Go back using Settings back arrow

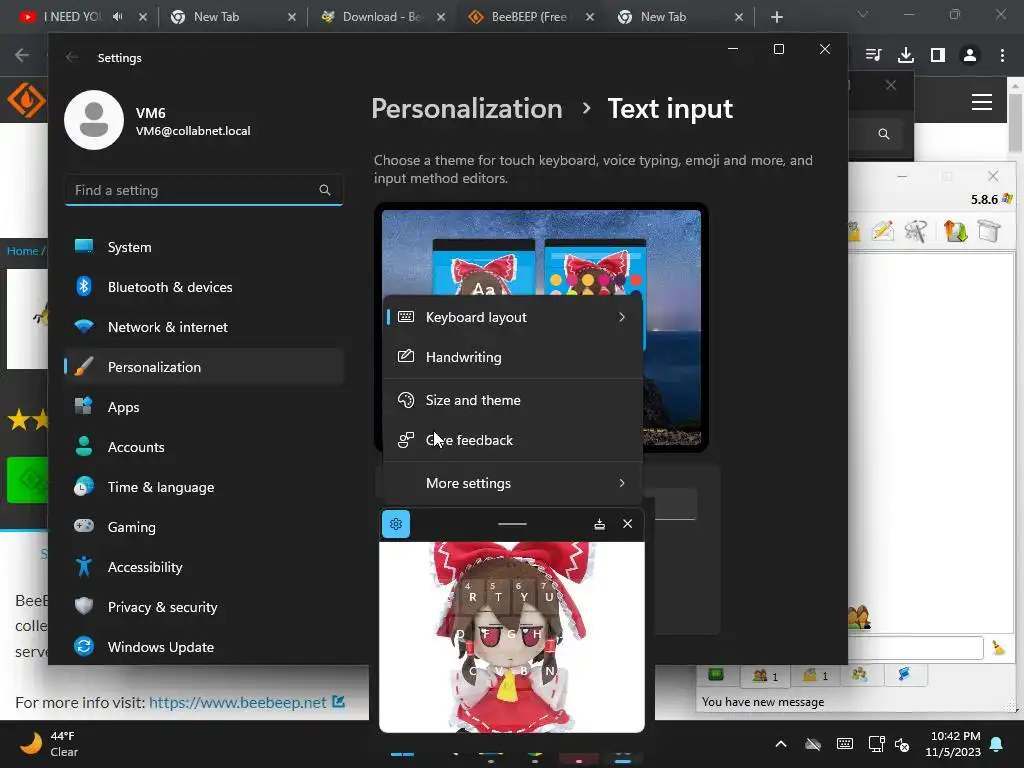tap(72, 57)
